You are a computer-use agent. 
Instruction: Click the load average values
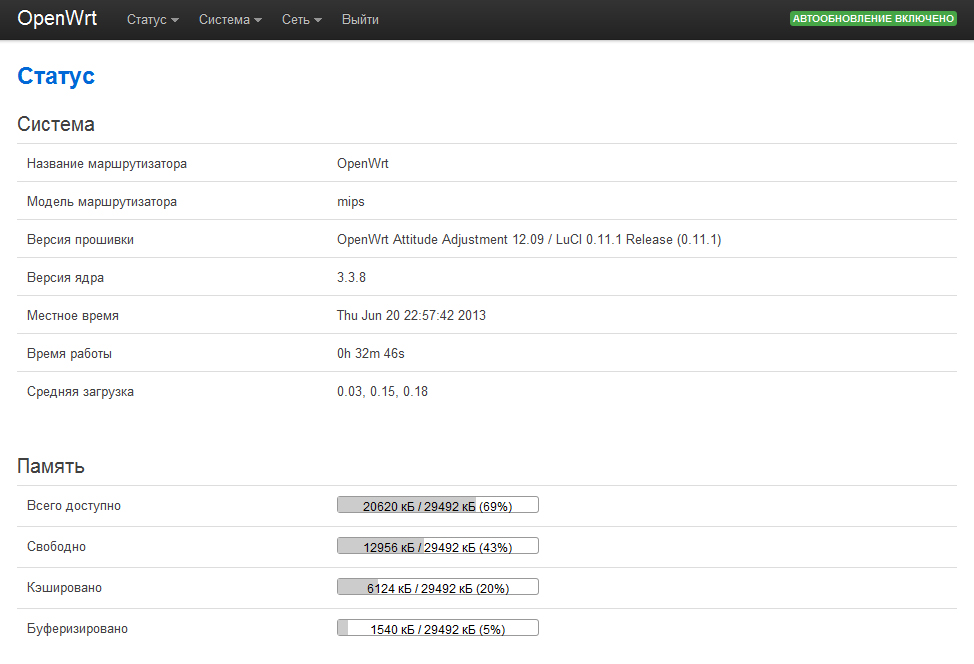pos(382,392)
